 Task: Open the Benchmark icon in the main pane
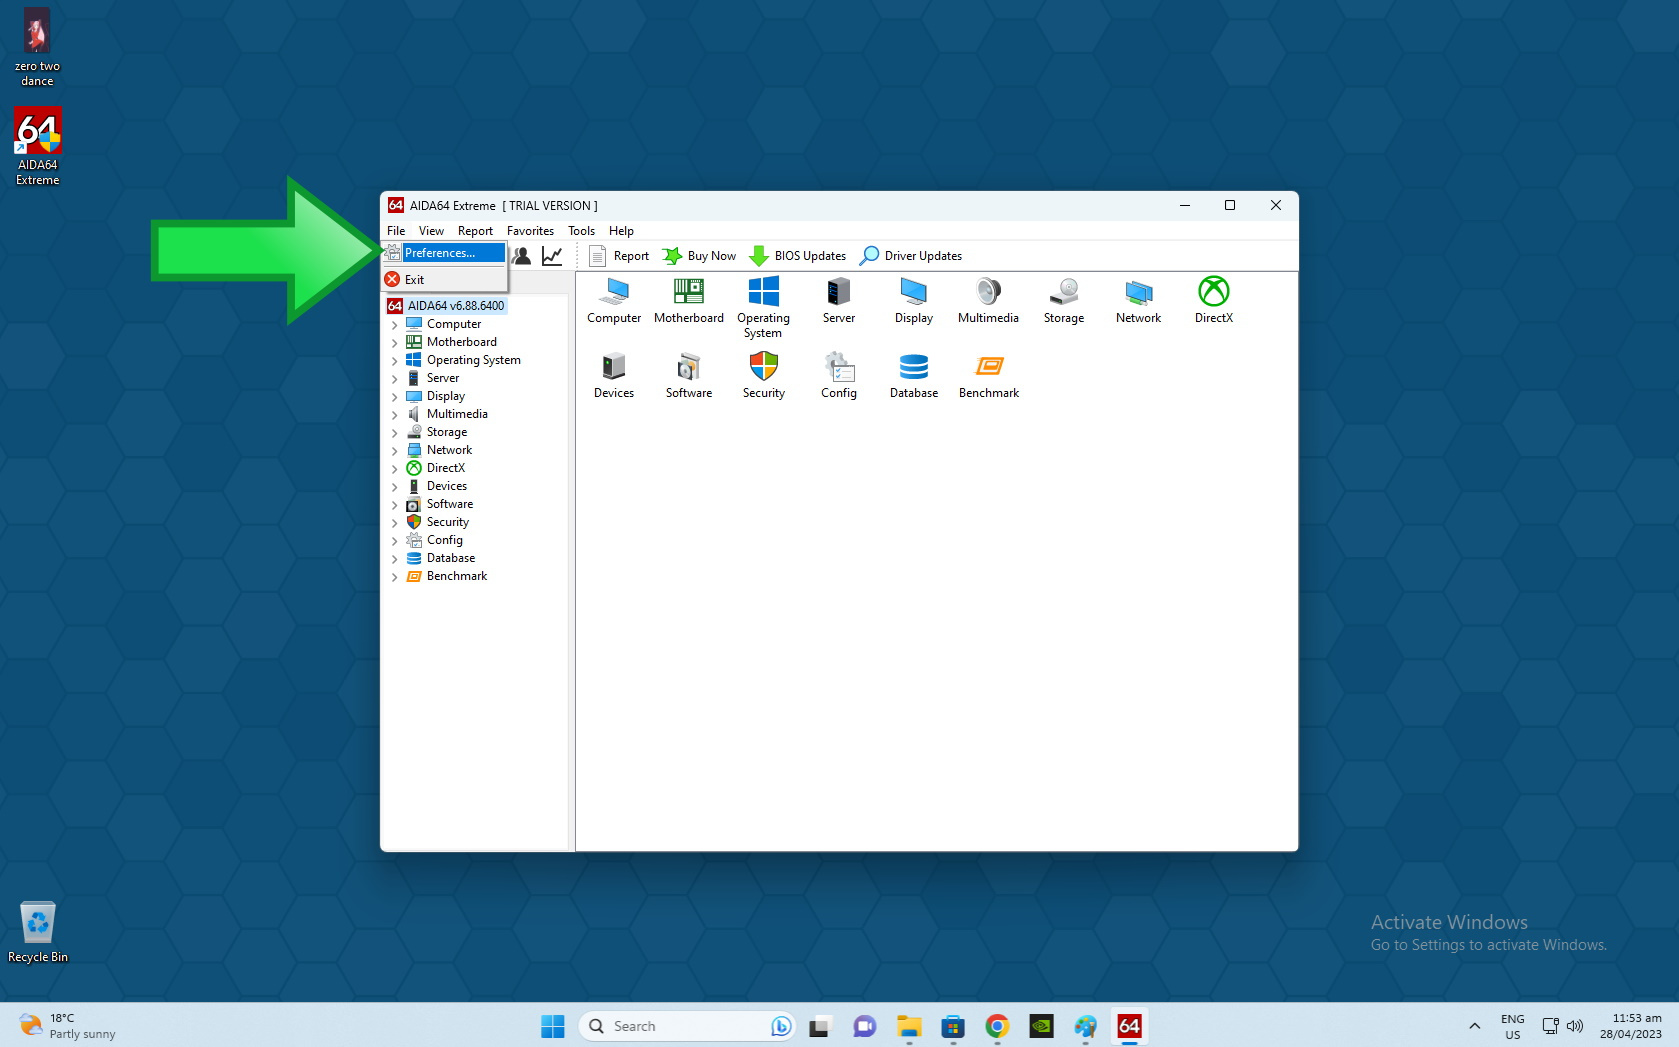pyautogui.click(x=988, y=375)
